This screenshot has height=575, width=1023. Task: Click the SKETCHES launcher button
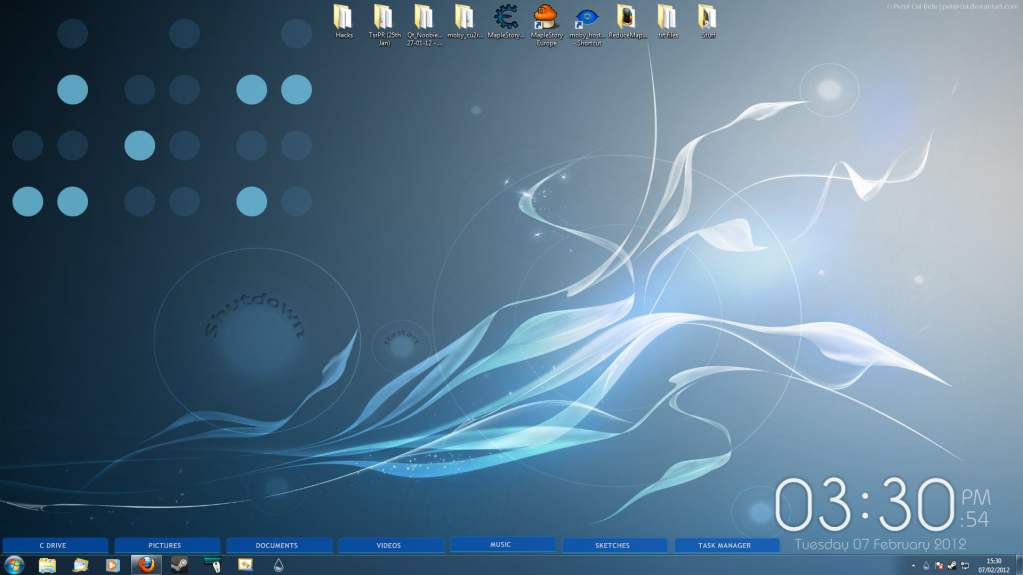[615, 545]
